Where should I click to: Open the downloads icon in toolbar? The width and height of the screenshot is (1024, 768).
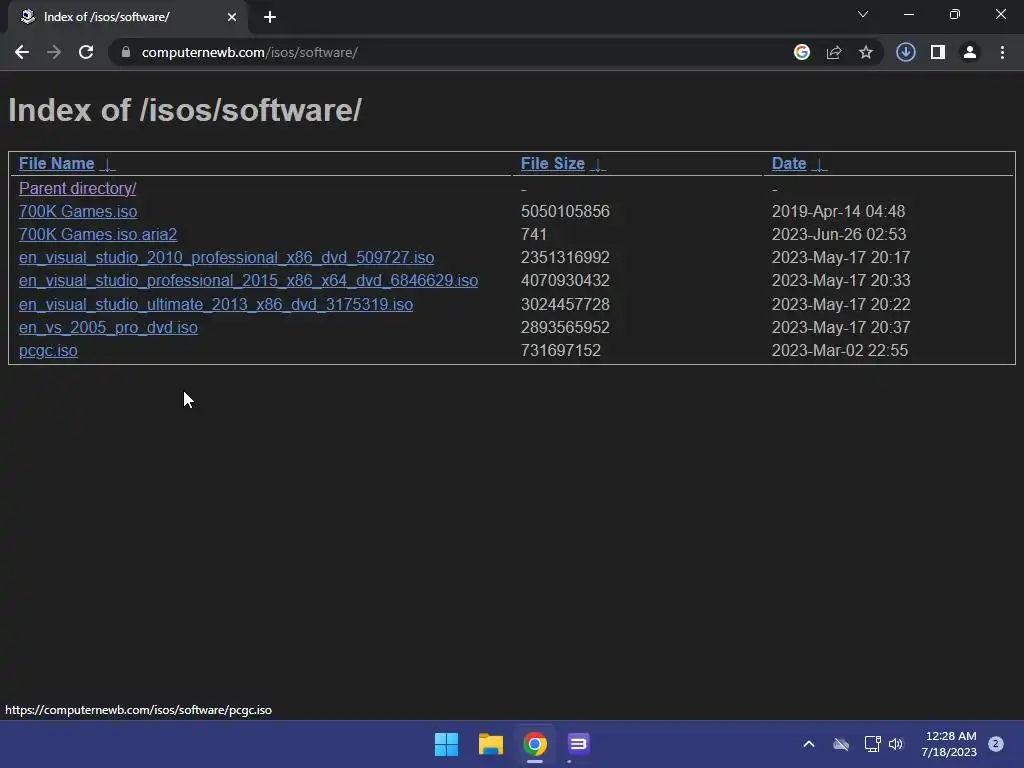pyautogui.click(x=906, y=52)
